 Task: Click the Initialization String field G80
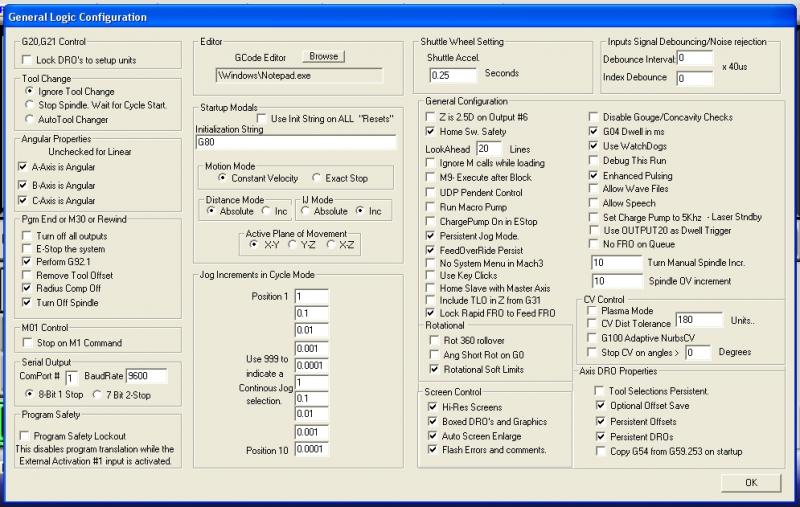coord(296,142)
